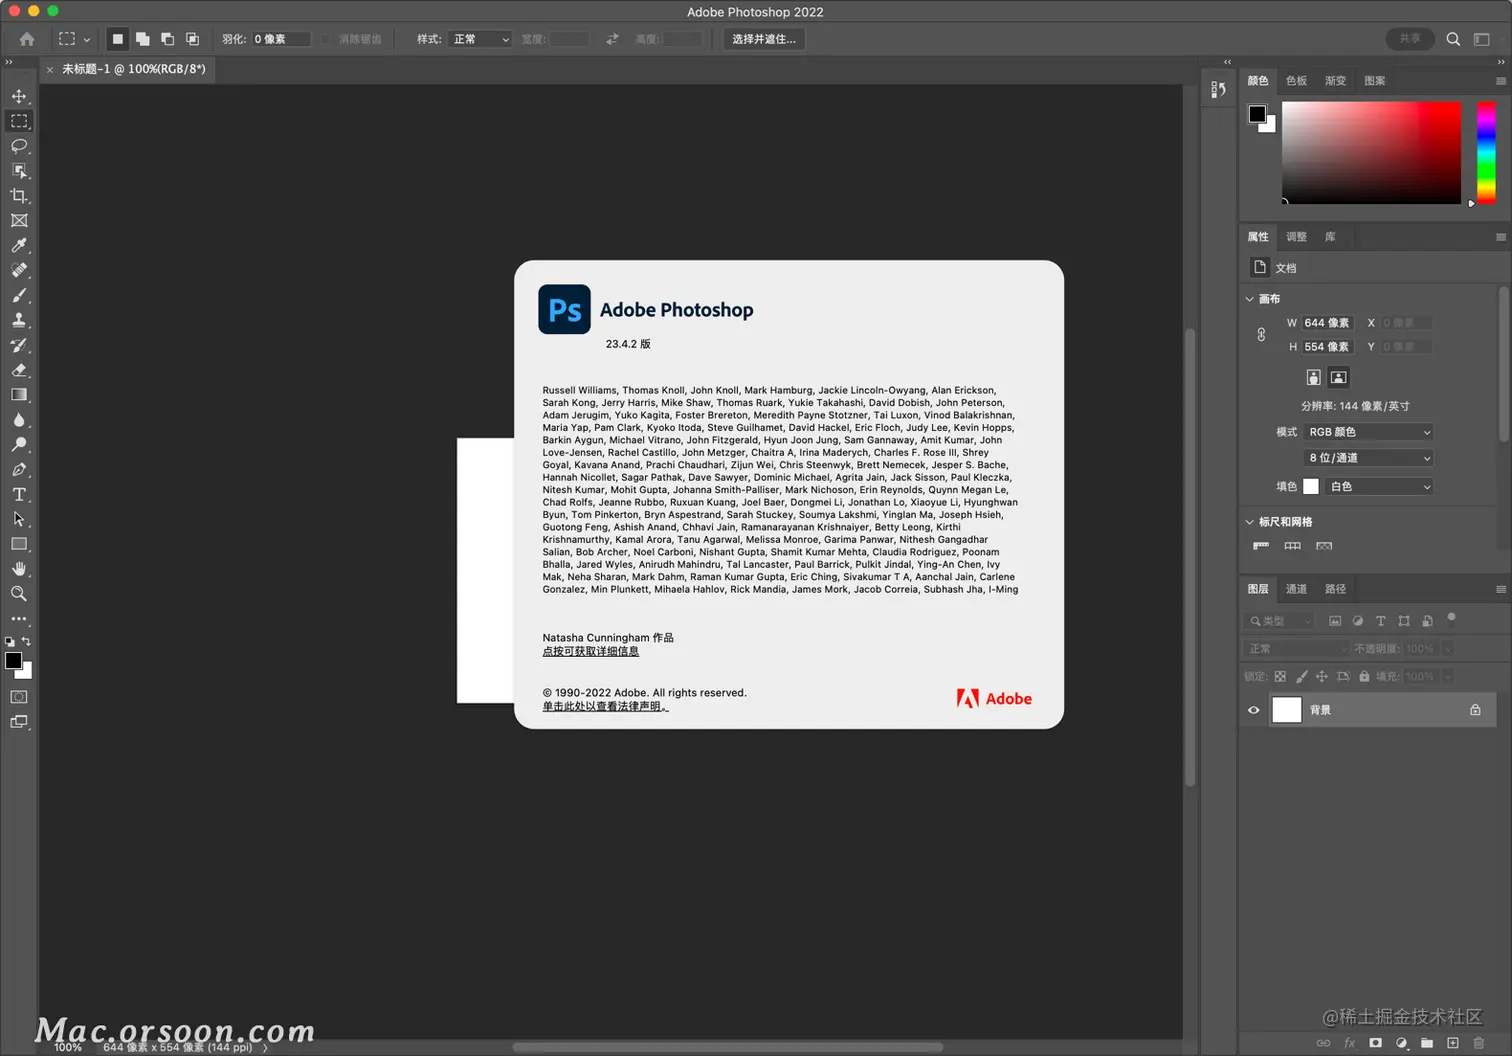Open the 点按可获取详细信息 link

pos(590,651)
